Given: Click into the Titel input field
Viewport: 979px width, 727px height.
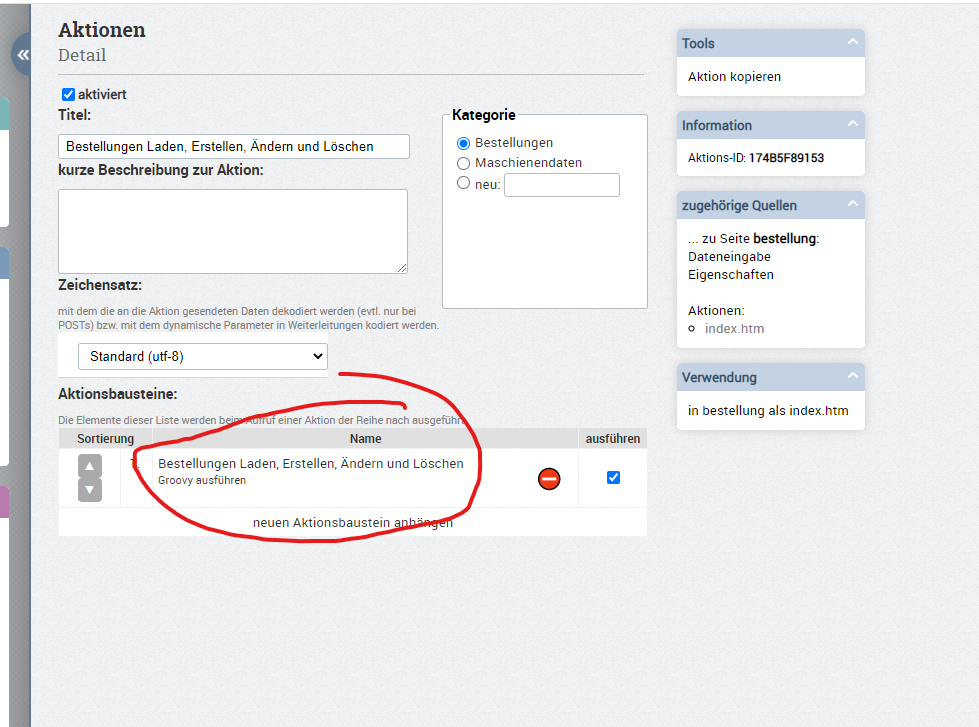Looking at the screenshot, I should pyautogui.click(x=233, y=146).
